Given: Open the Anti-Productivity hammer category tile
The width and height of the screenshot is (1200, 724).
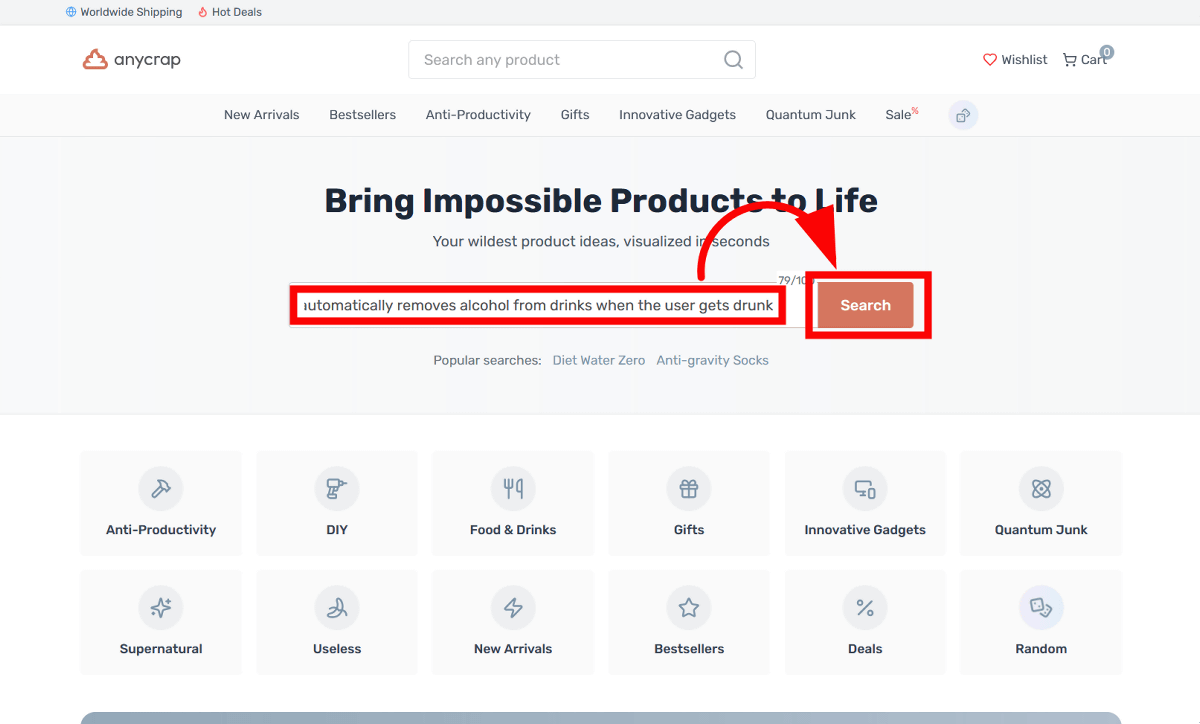Looking at the screenshot, I should point(161,503).
